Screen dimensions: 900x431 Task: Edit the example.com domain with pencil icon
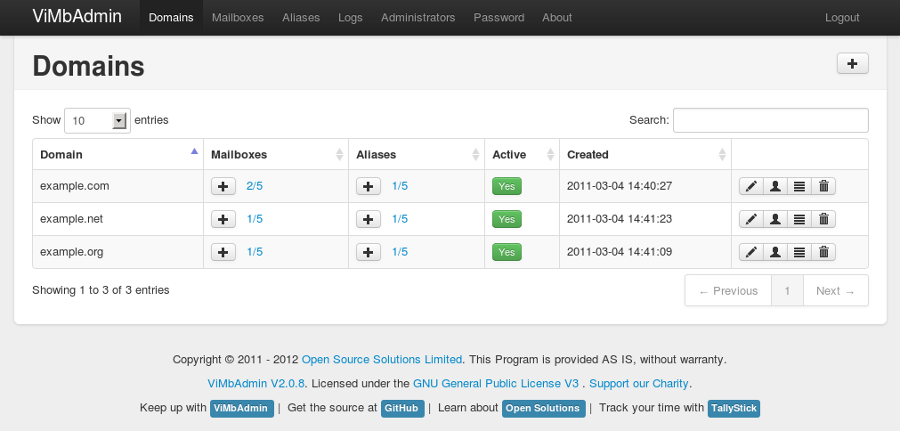(x=751, y=186)
